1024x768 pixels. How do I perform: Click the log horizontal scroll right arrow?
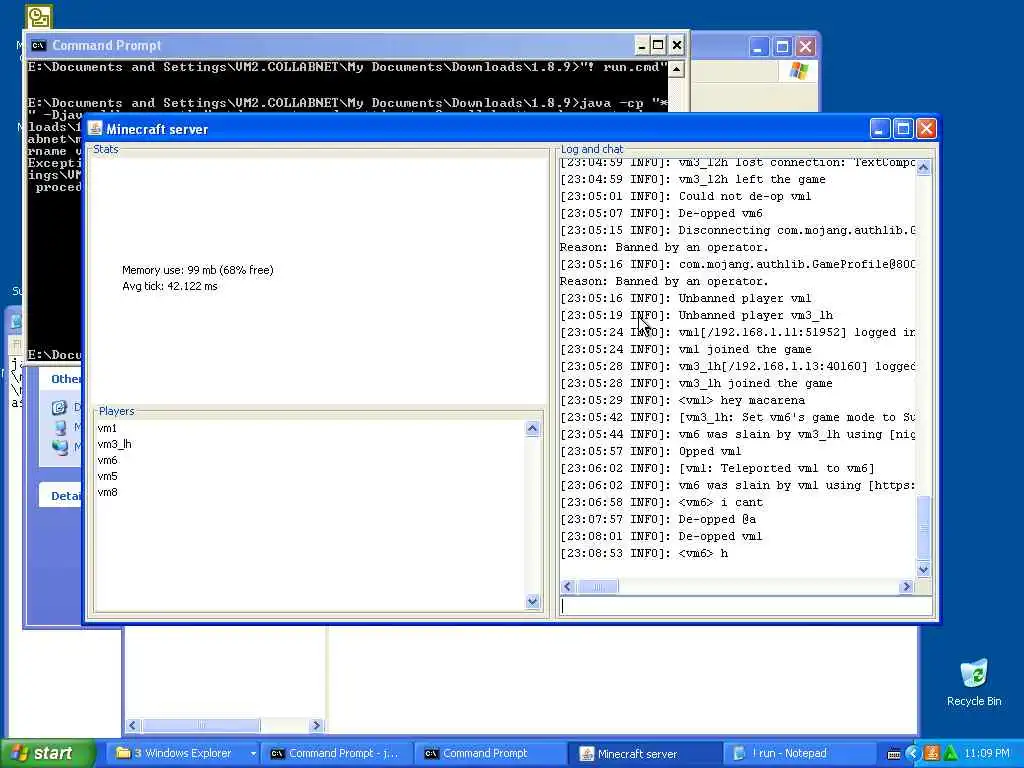[x=906, y=586]
